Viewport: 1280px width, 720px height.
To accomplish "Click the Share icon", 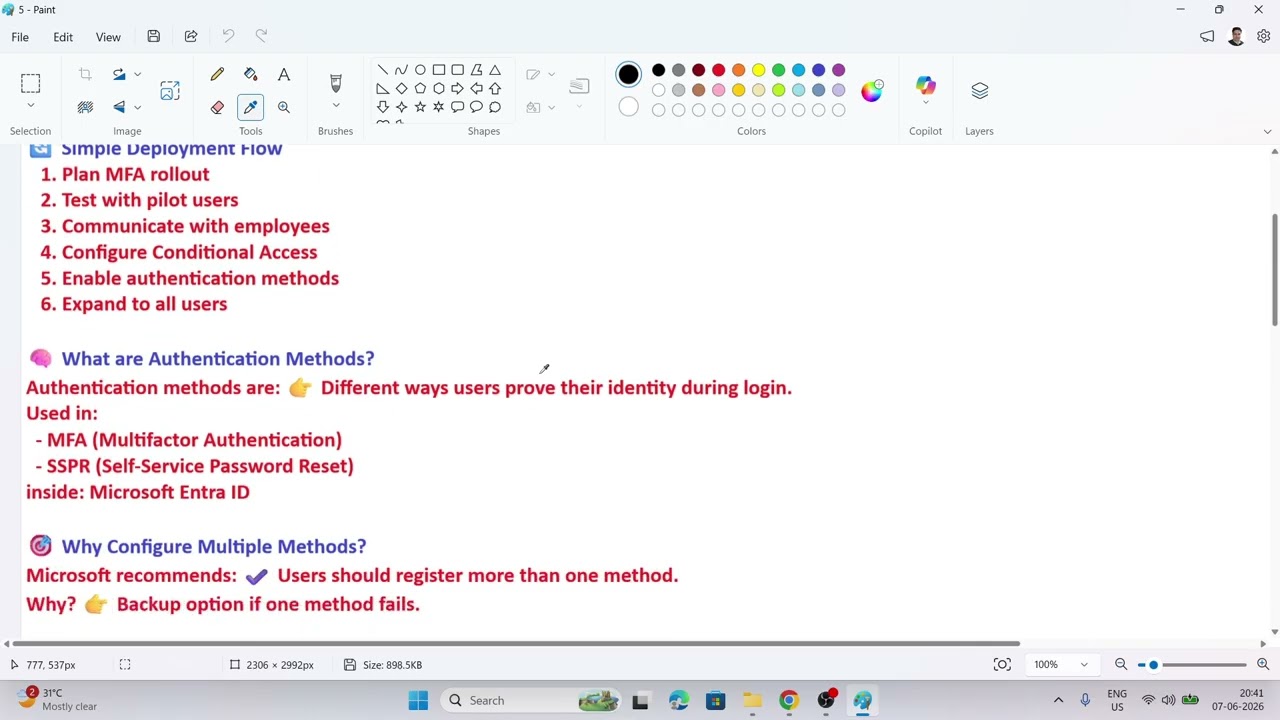I will 191,37.
